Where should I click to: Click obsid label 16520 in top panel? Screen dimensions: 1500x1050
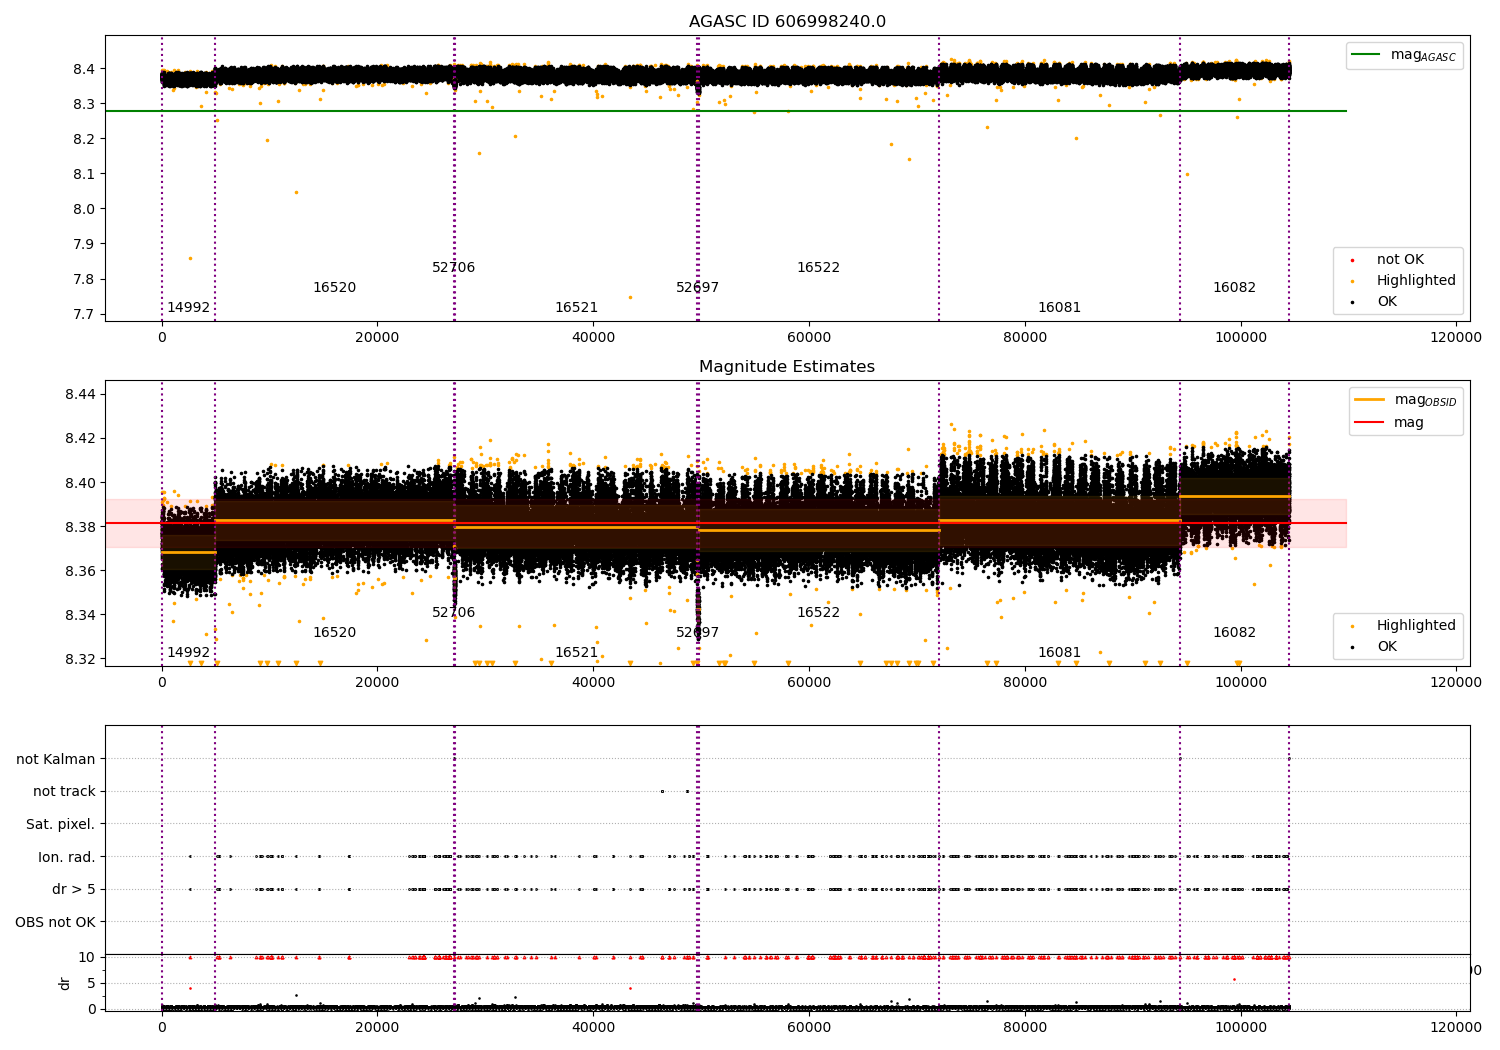[x=334, y=288]
